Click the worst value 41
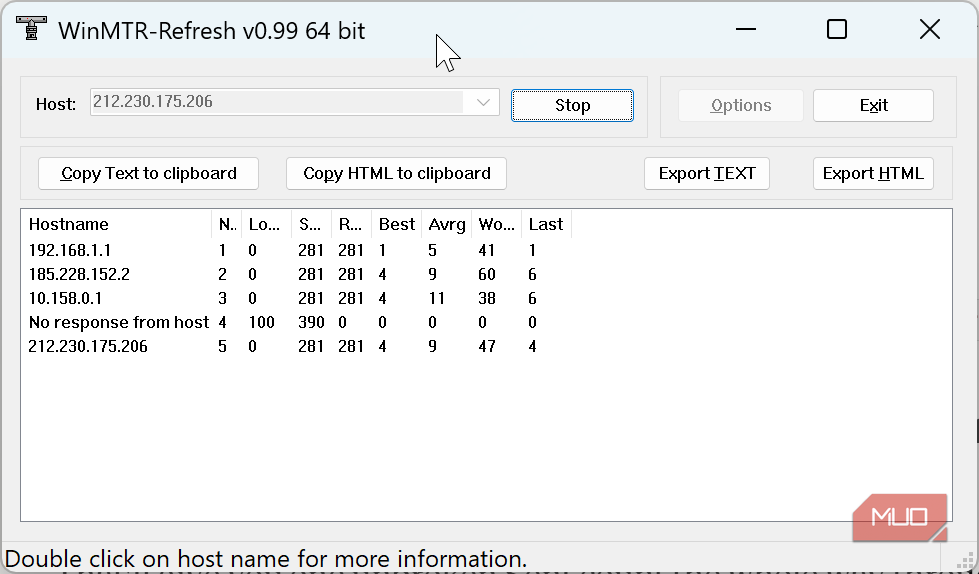979x574 pixels. 486,250
